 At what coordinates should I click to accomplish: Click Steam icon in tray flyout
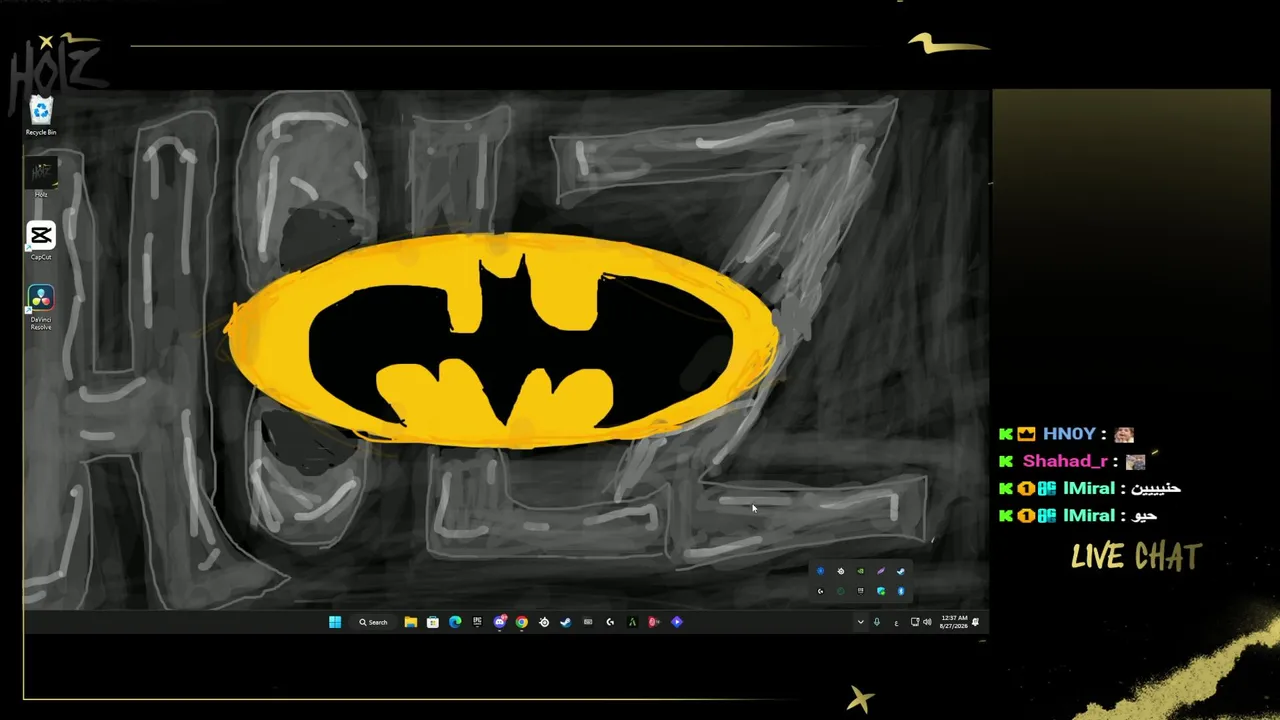point(901,571)
